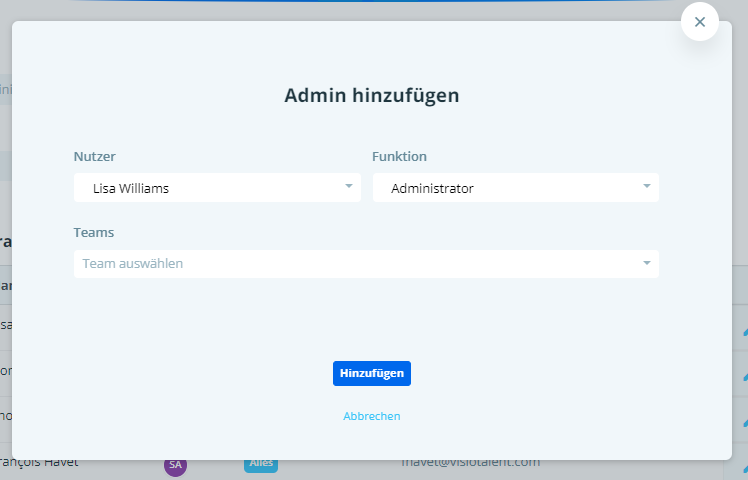The height and width of the screenshot is (480, 748).
Task: Click the purple SA avatar icon
Action: point(176,465)
